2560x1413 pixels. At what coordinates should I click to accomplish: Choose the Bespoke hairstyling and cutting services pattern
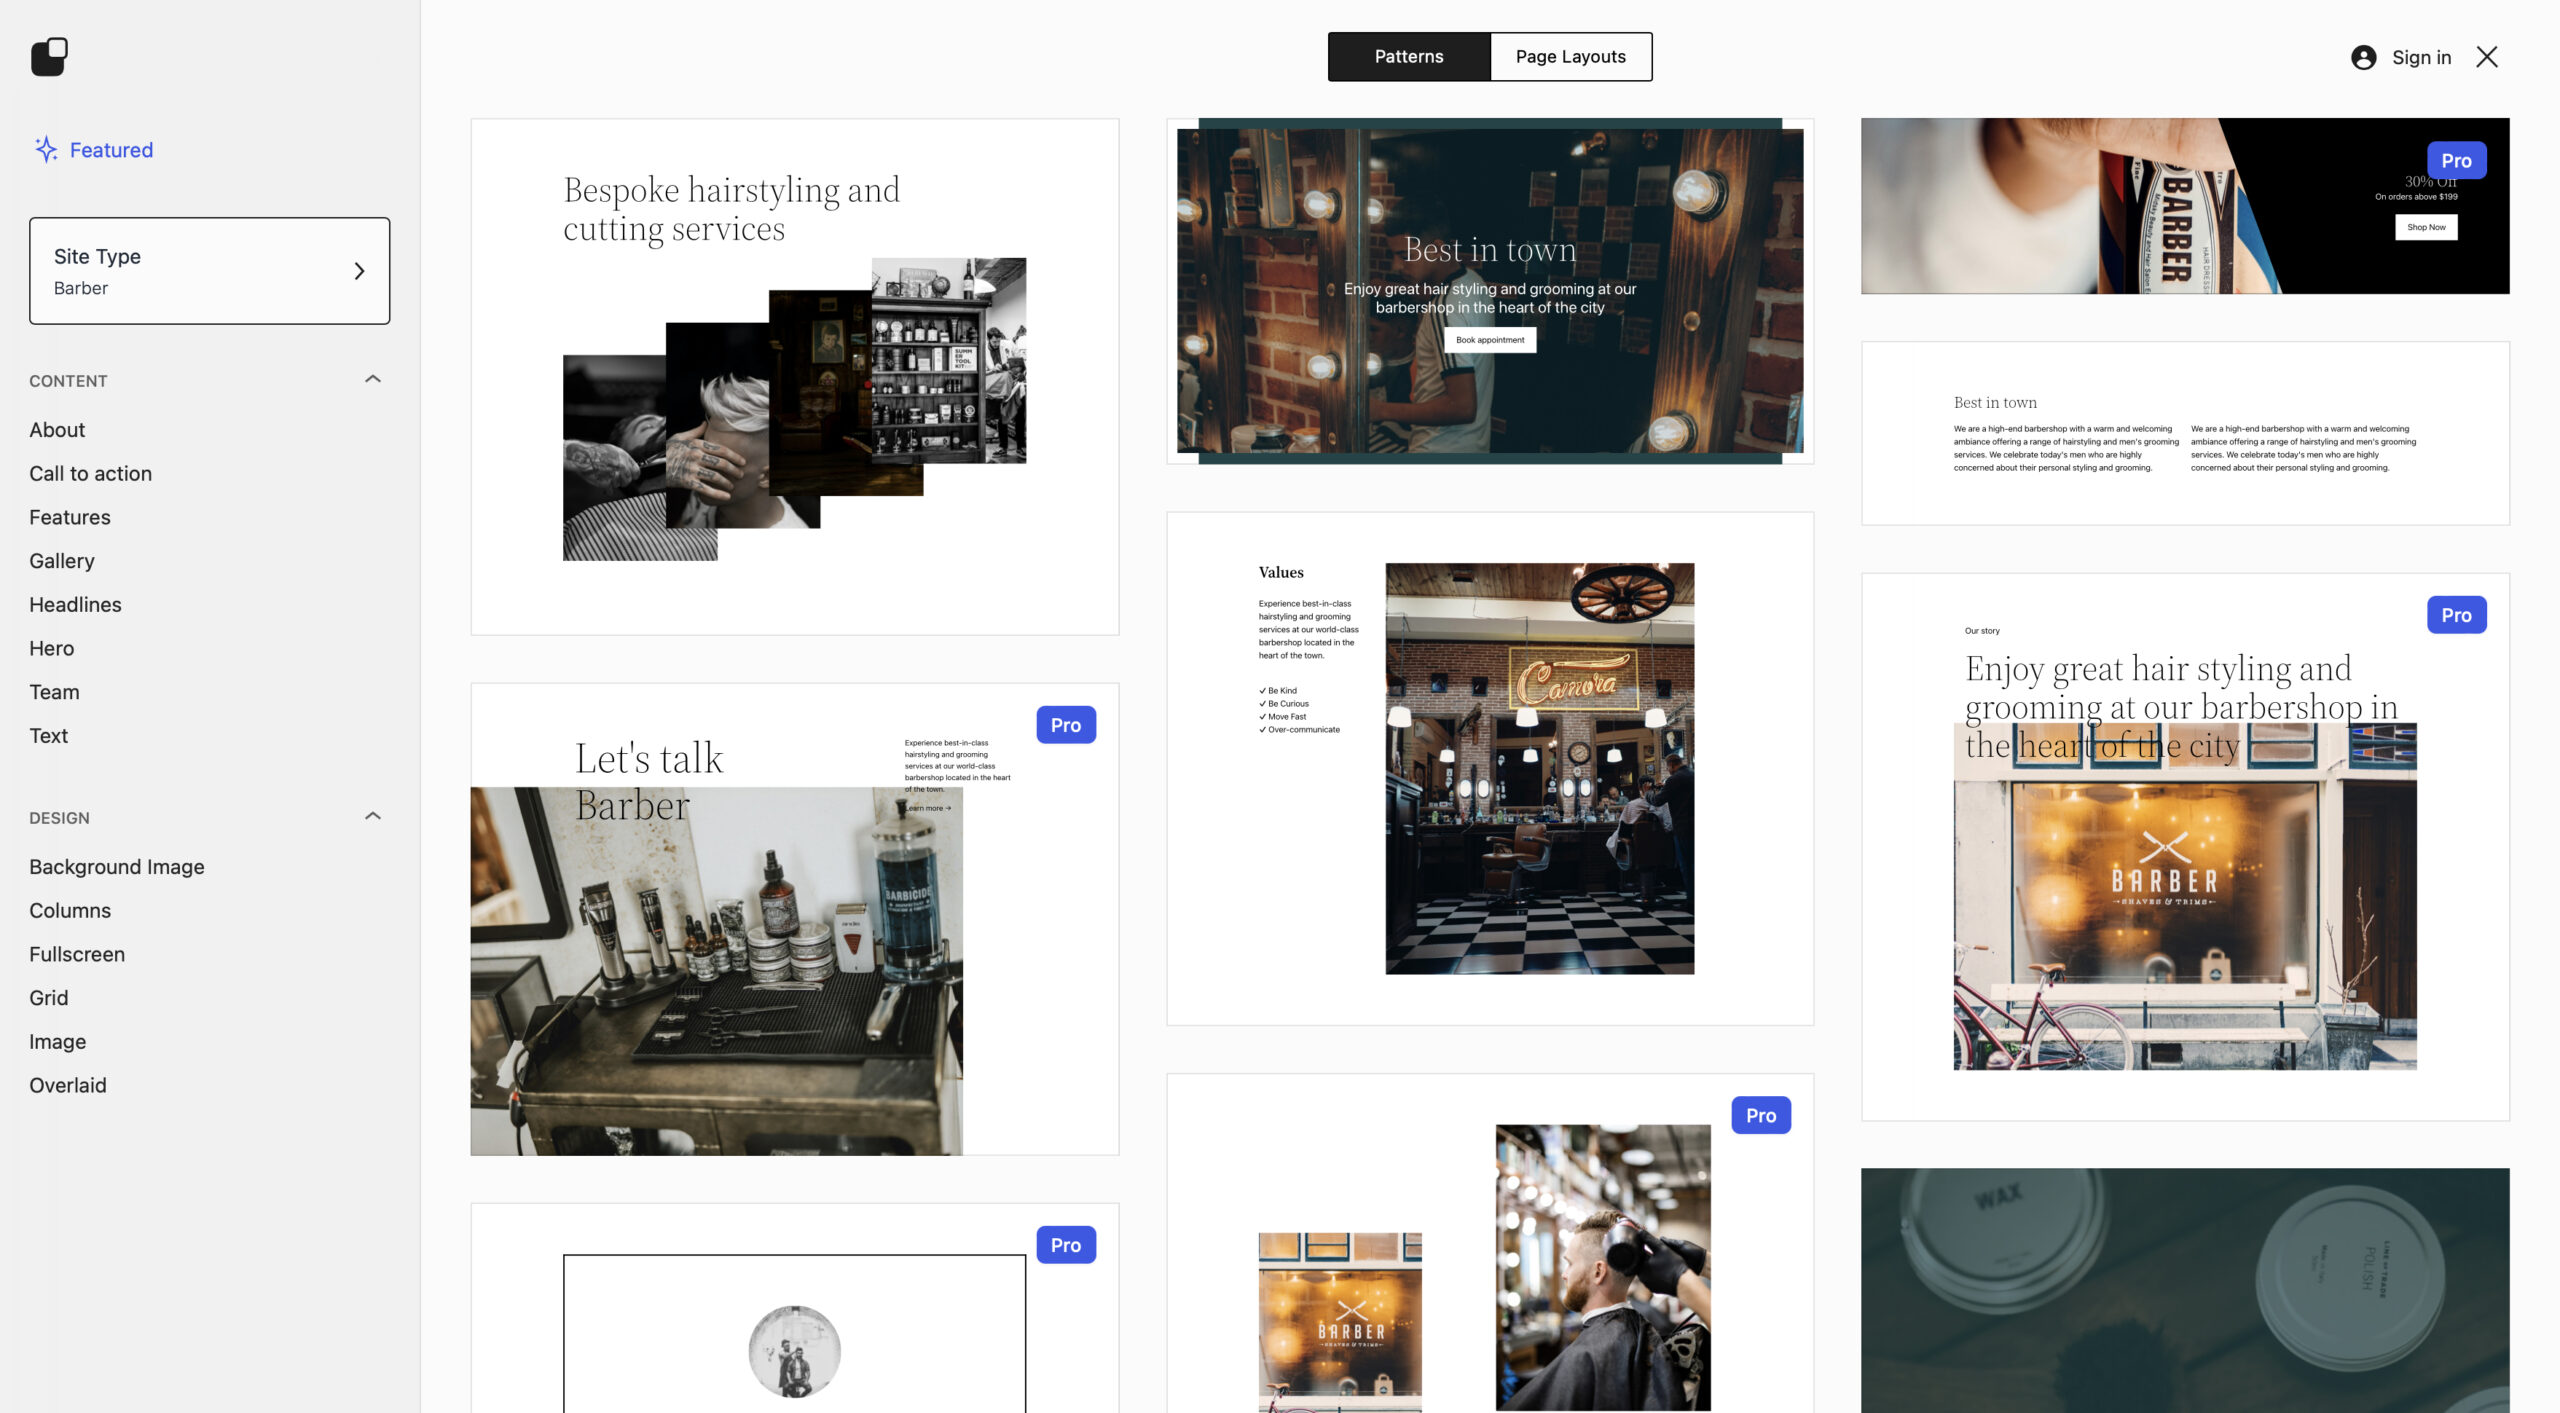[x=795, y=377]
